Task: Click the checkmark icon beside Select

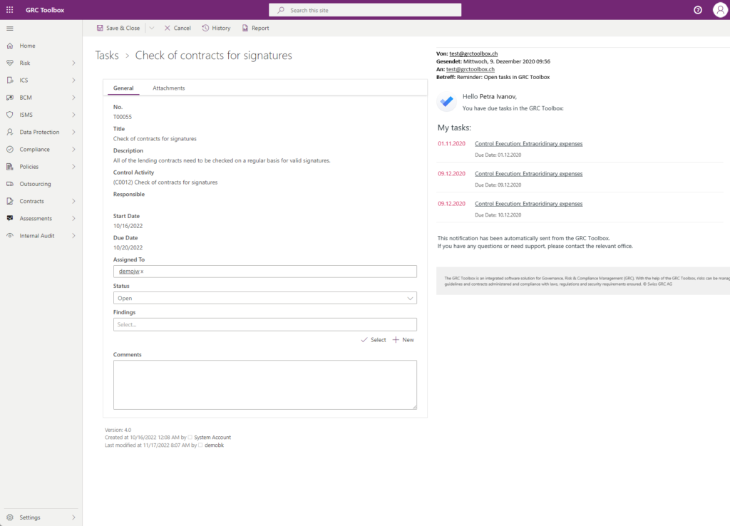Action: point(364,340)
